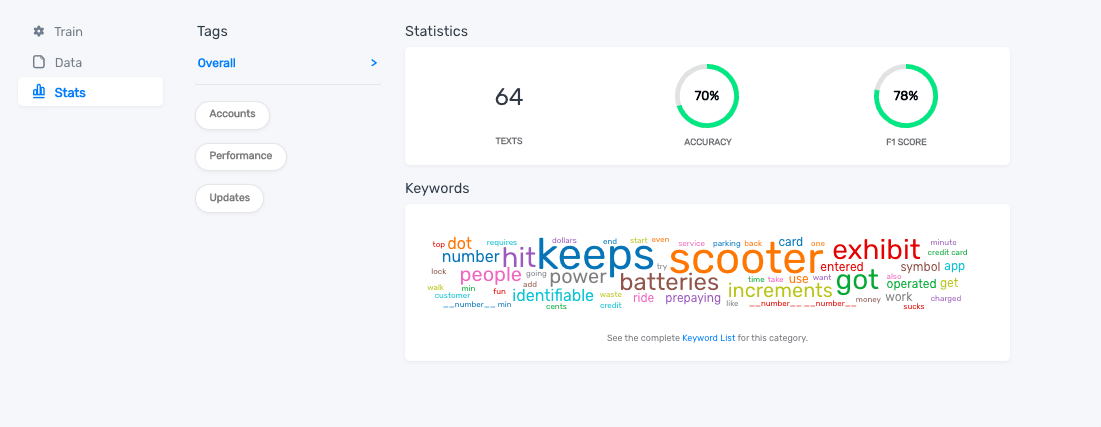
Task: Open the complete Keyword List link
Action: (708, 338)
